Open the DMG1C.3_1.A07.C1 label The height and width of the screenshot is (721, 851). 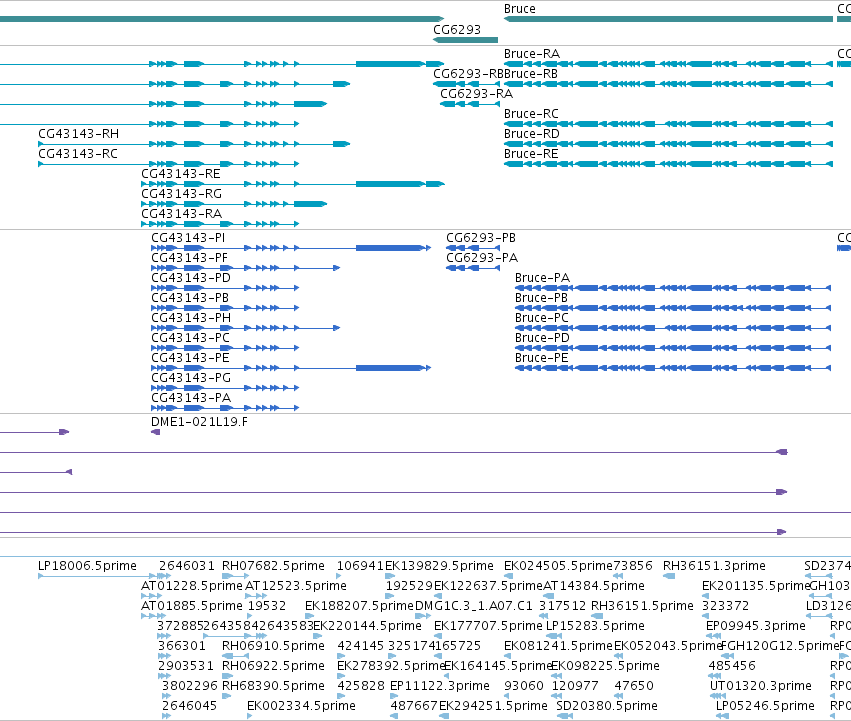474,605
